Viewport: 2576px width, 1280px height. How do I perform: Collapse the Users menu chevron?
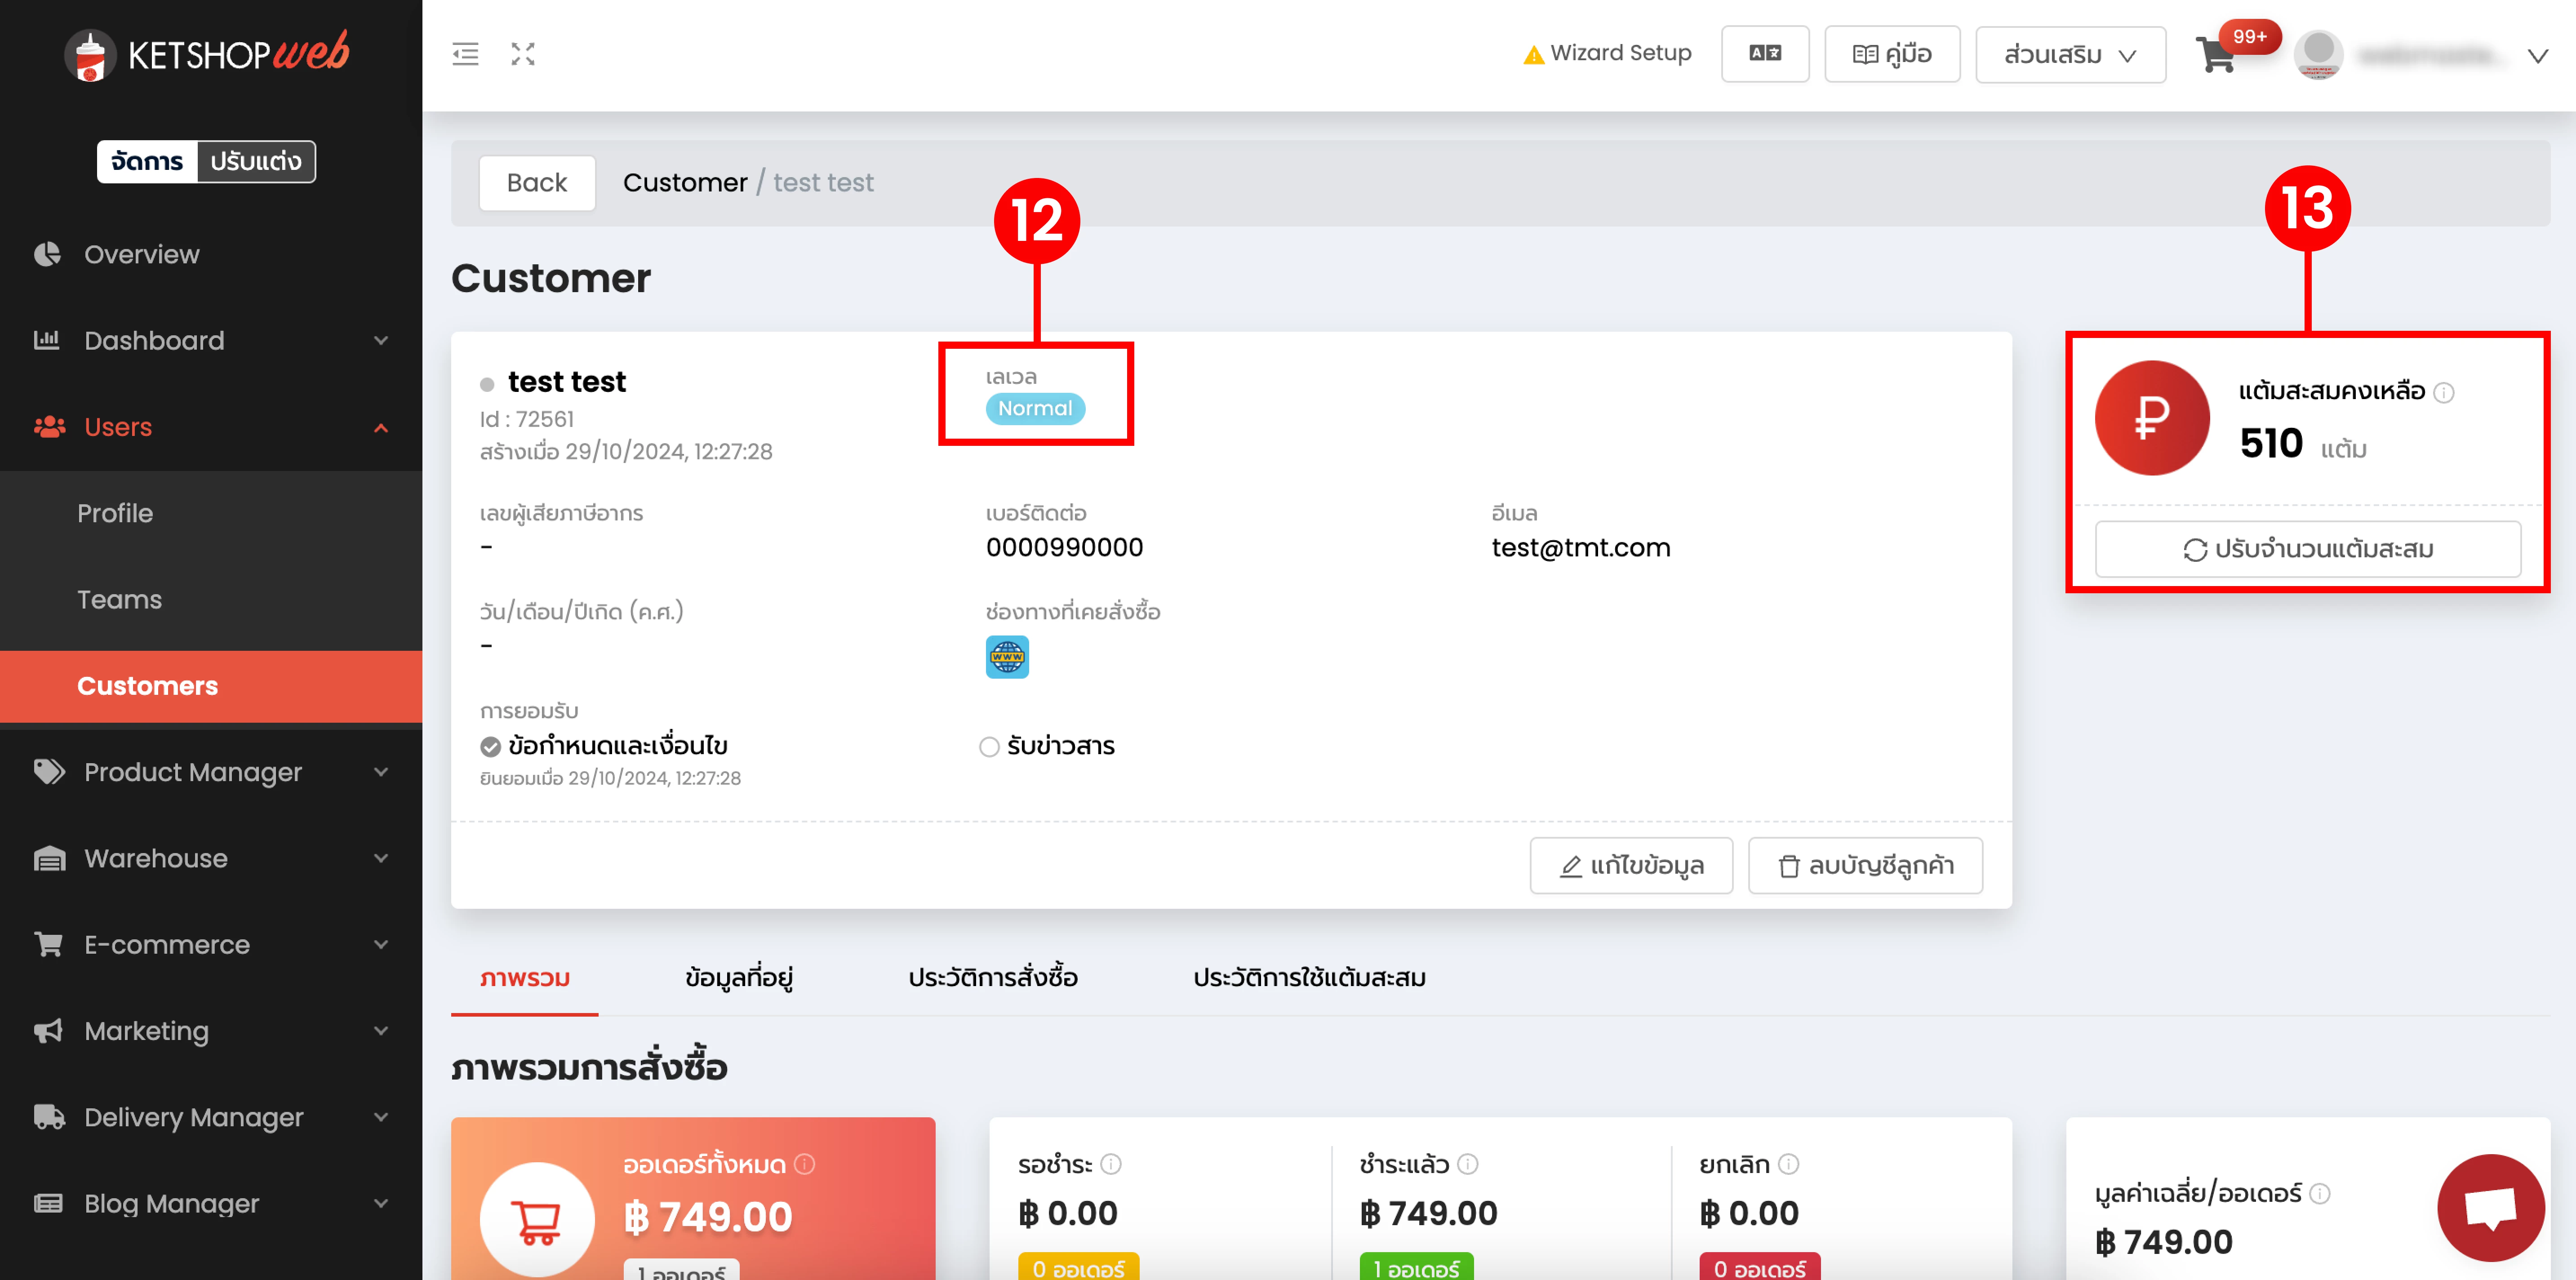point(381,428)
